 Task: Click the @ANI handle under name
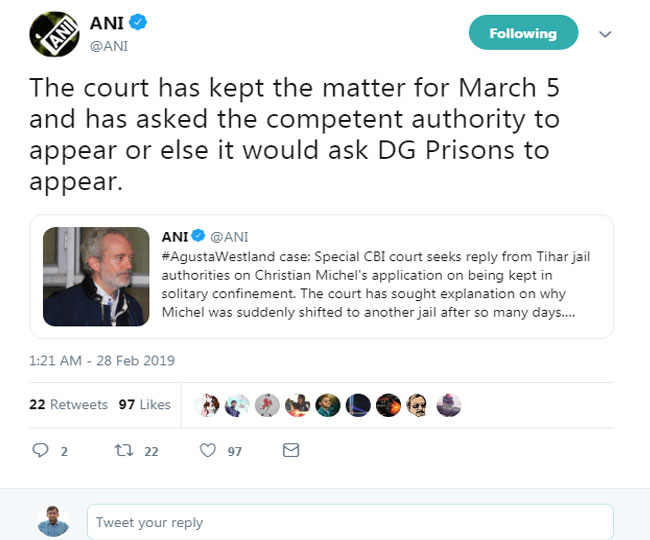[x=109, y=46]
